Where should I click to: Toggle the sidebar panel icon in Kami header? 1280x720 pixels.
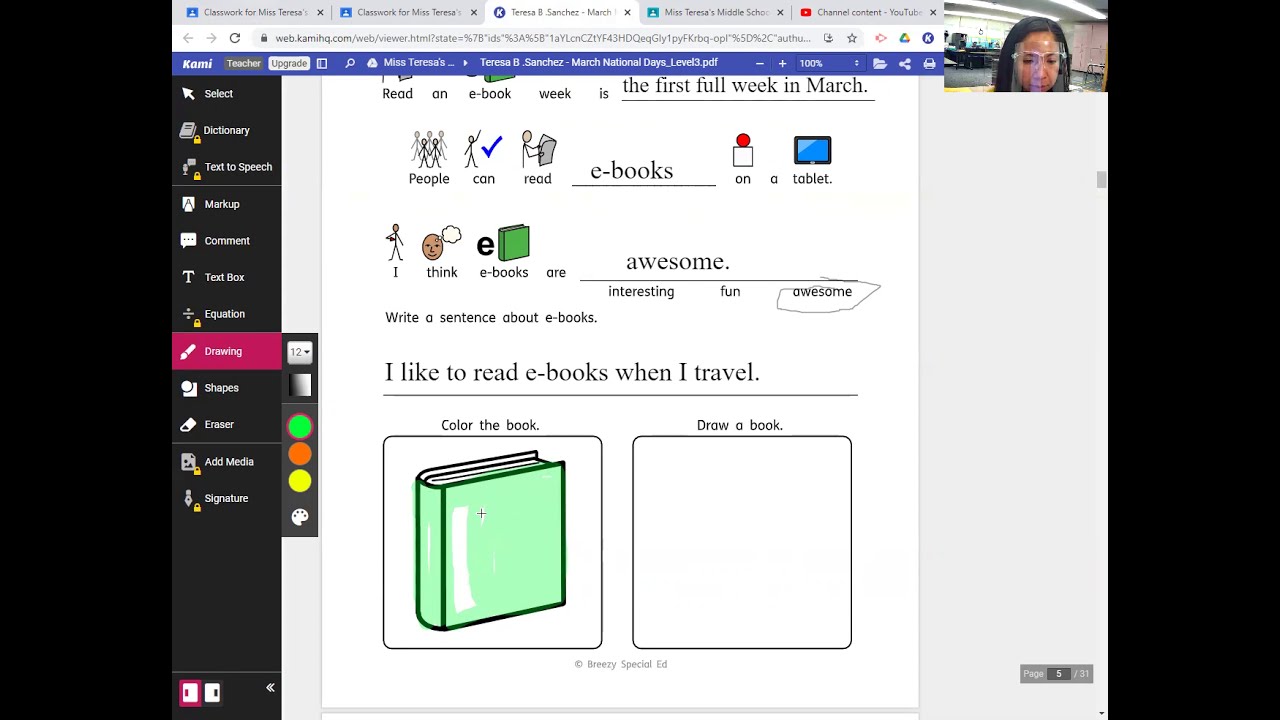coord(322,63)
